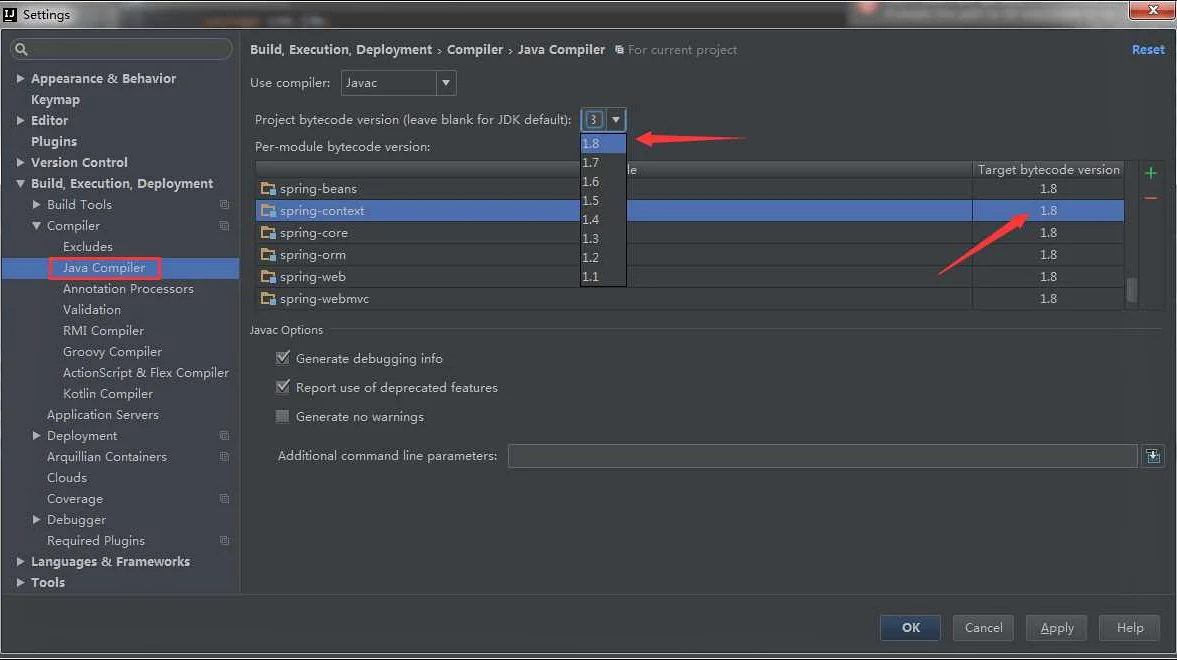Choose 1.6 from the bytecode version list
Image resolution: width=1177 pixels, height=660 pixels.
591,180
